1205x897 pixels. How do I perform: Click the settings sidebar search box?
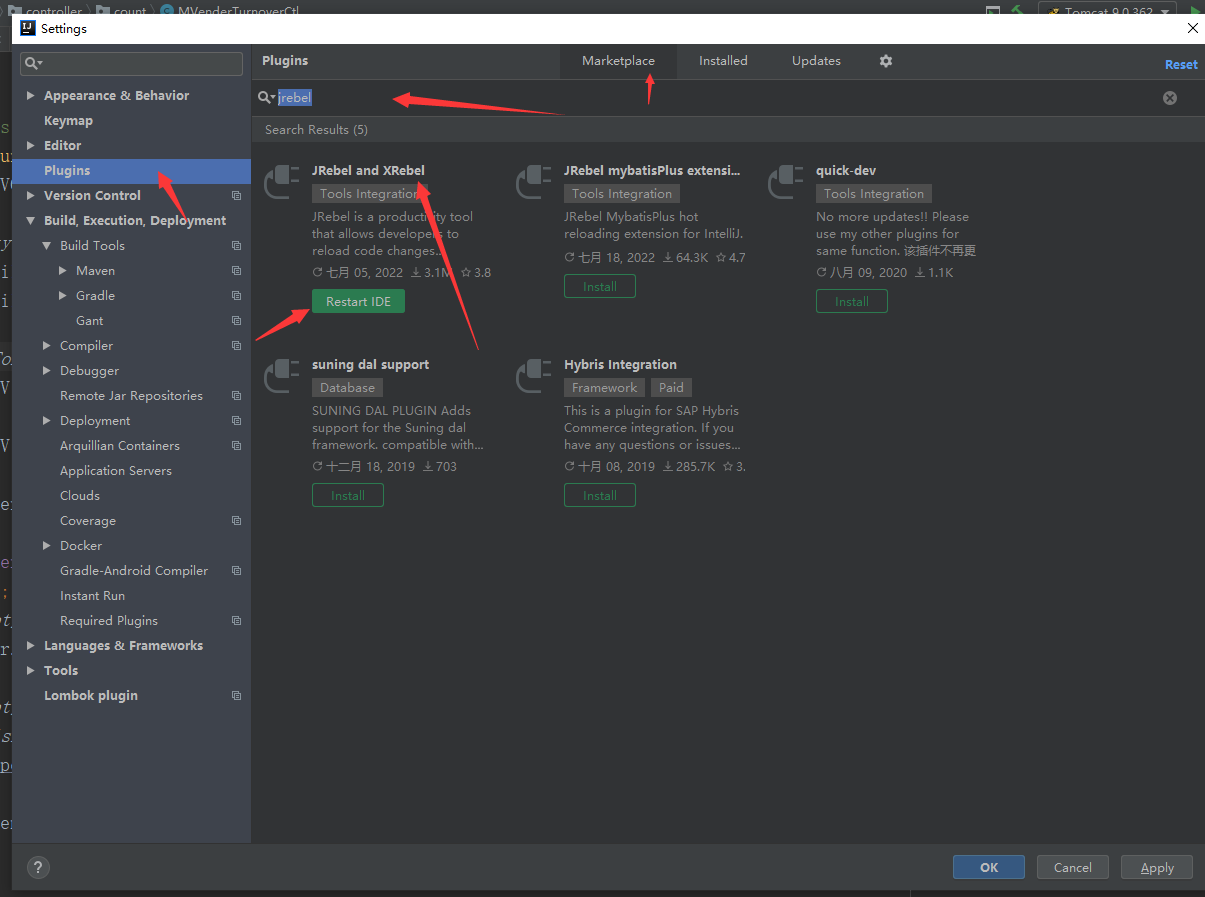[x=131, y=64]
